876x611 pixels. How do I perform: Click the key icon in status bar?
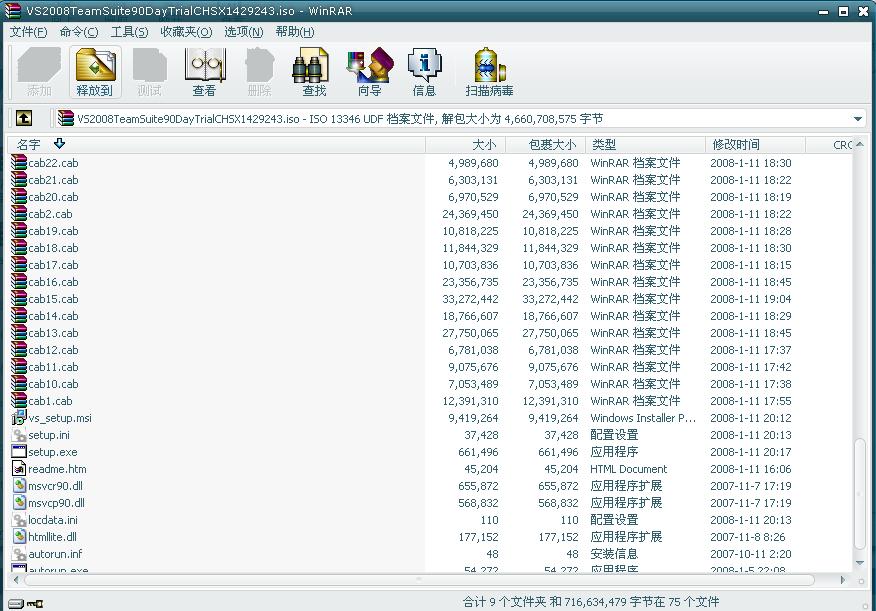(x=35, y=603)
